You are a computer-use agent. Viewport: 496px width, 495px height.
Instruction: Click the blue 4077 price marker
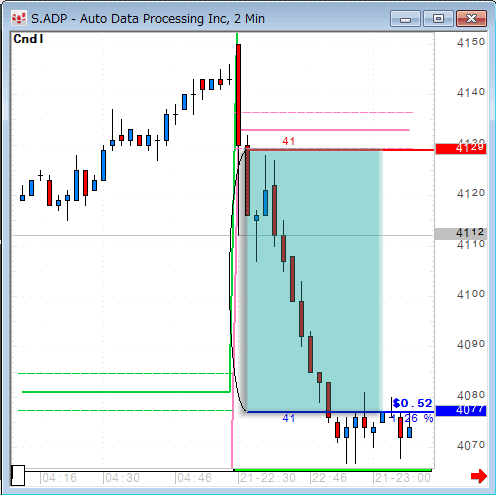click(461, 411)
